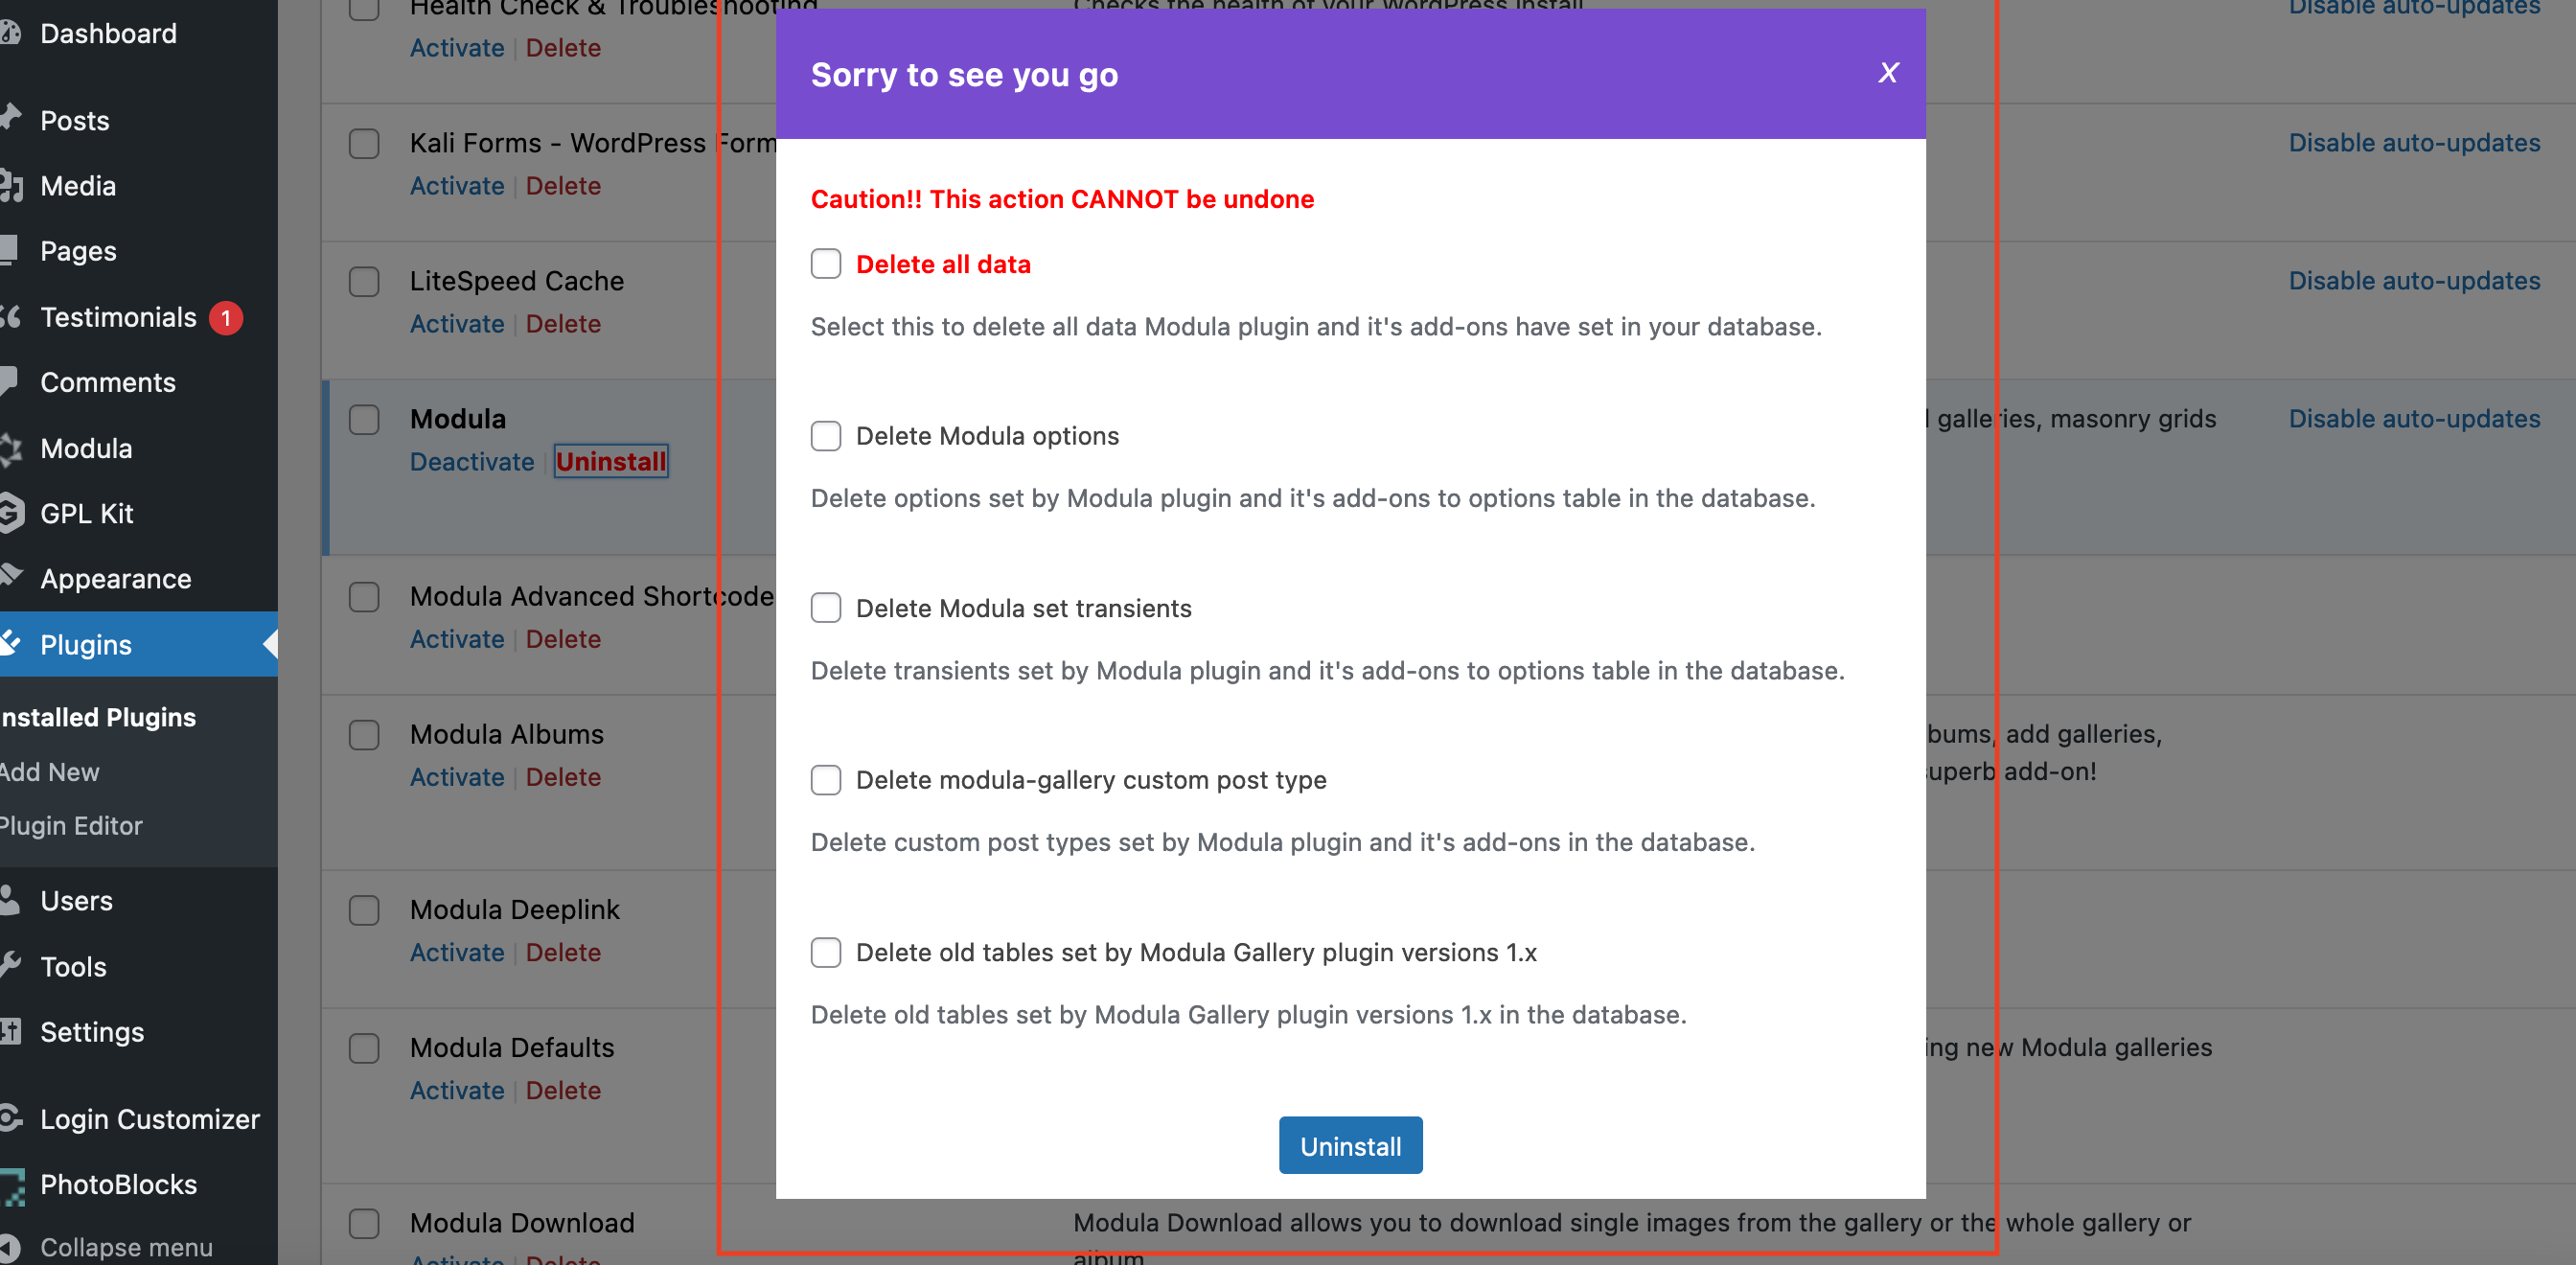Viewport: 2576px width, 1265px height.
Task: Open the Plugin Editor submenu item
Action: point(72,826)
